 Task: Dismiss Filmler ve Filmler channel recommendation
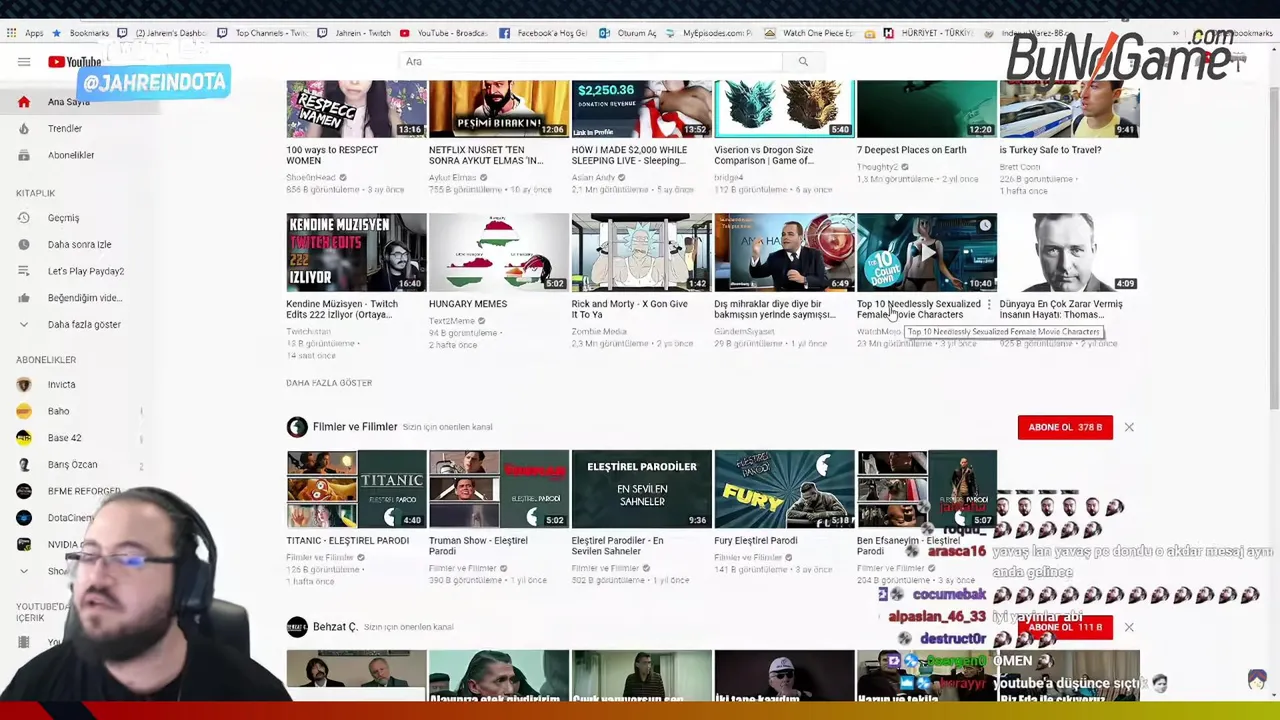(x=1129, y=427)
